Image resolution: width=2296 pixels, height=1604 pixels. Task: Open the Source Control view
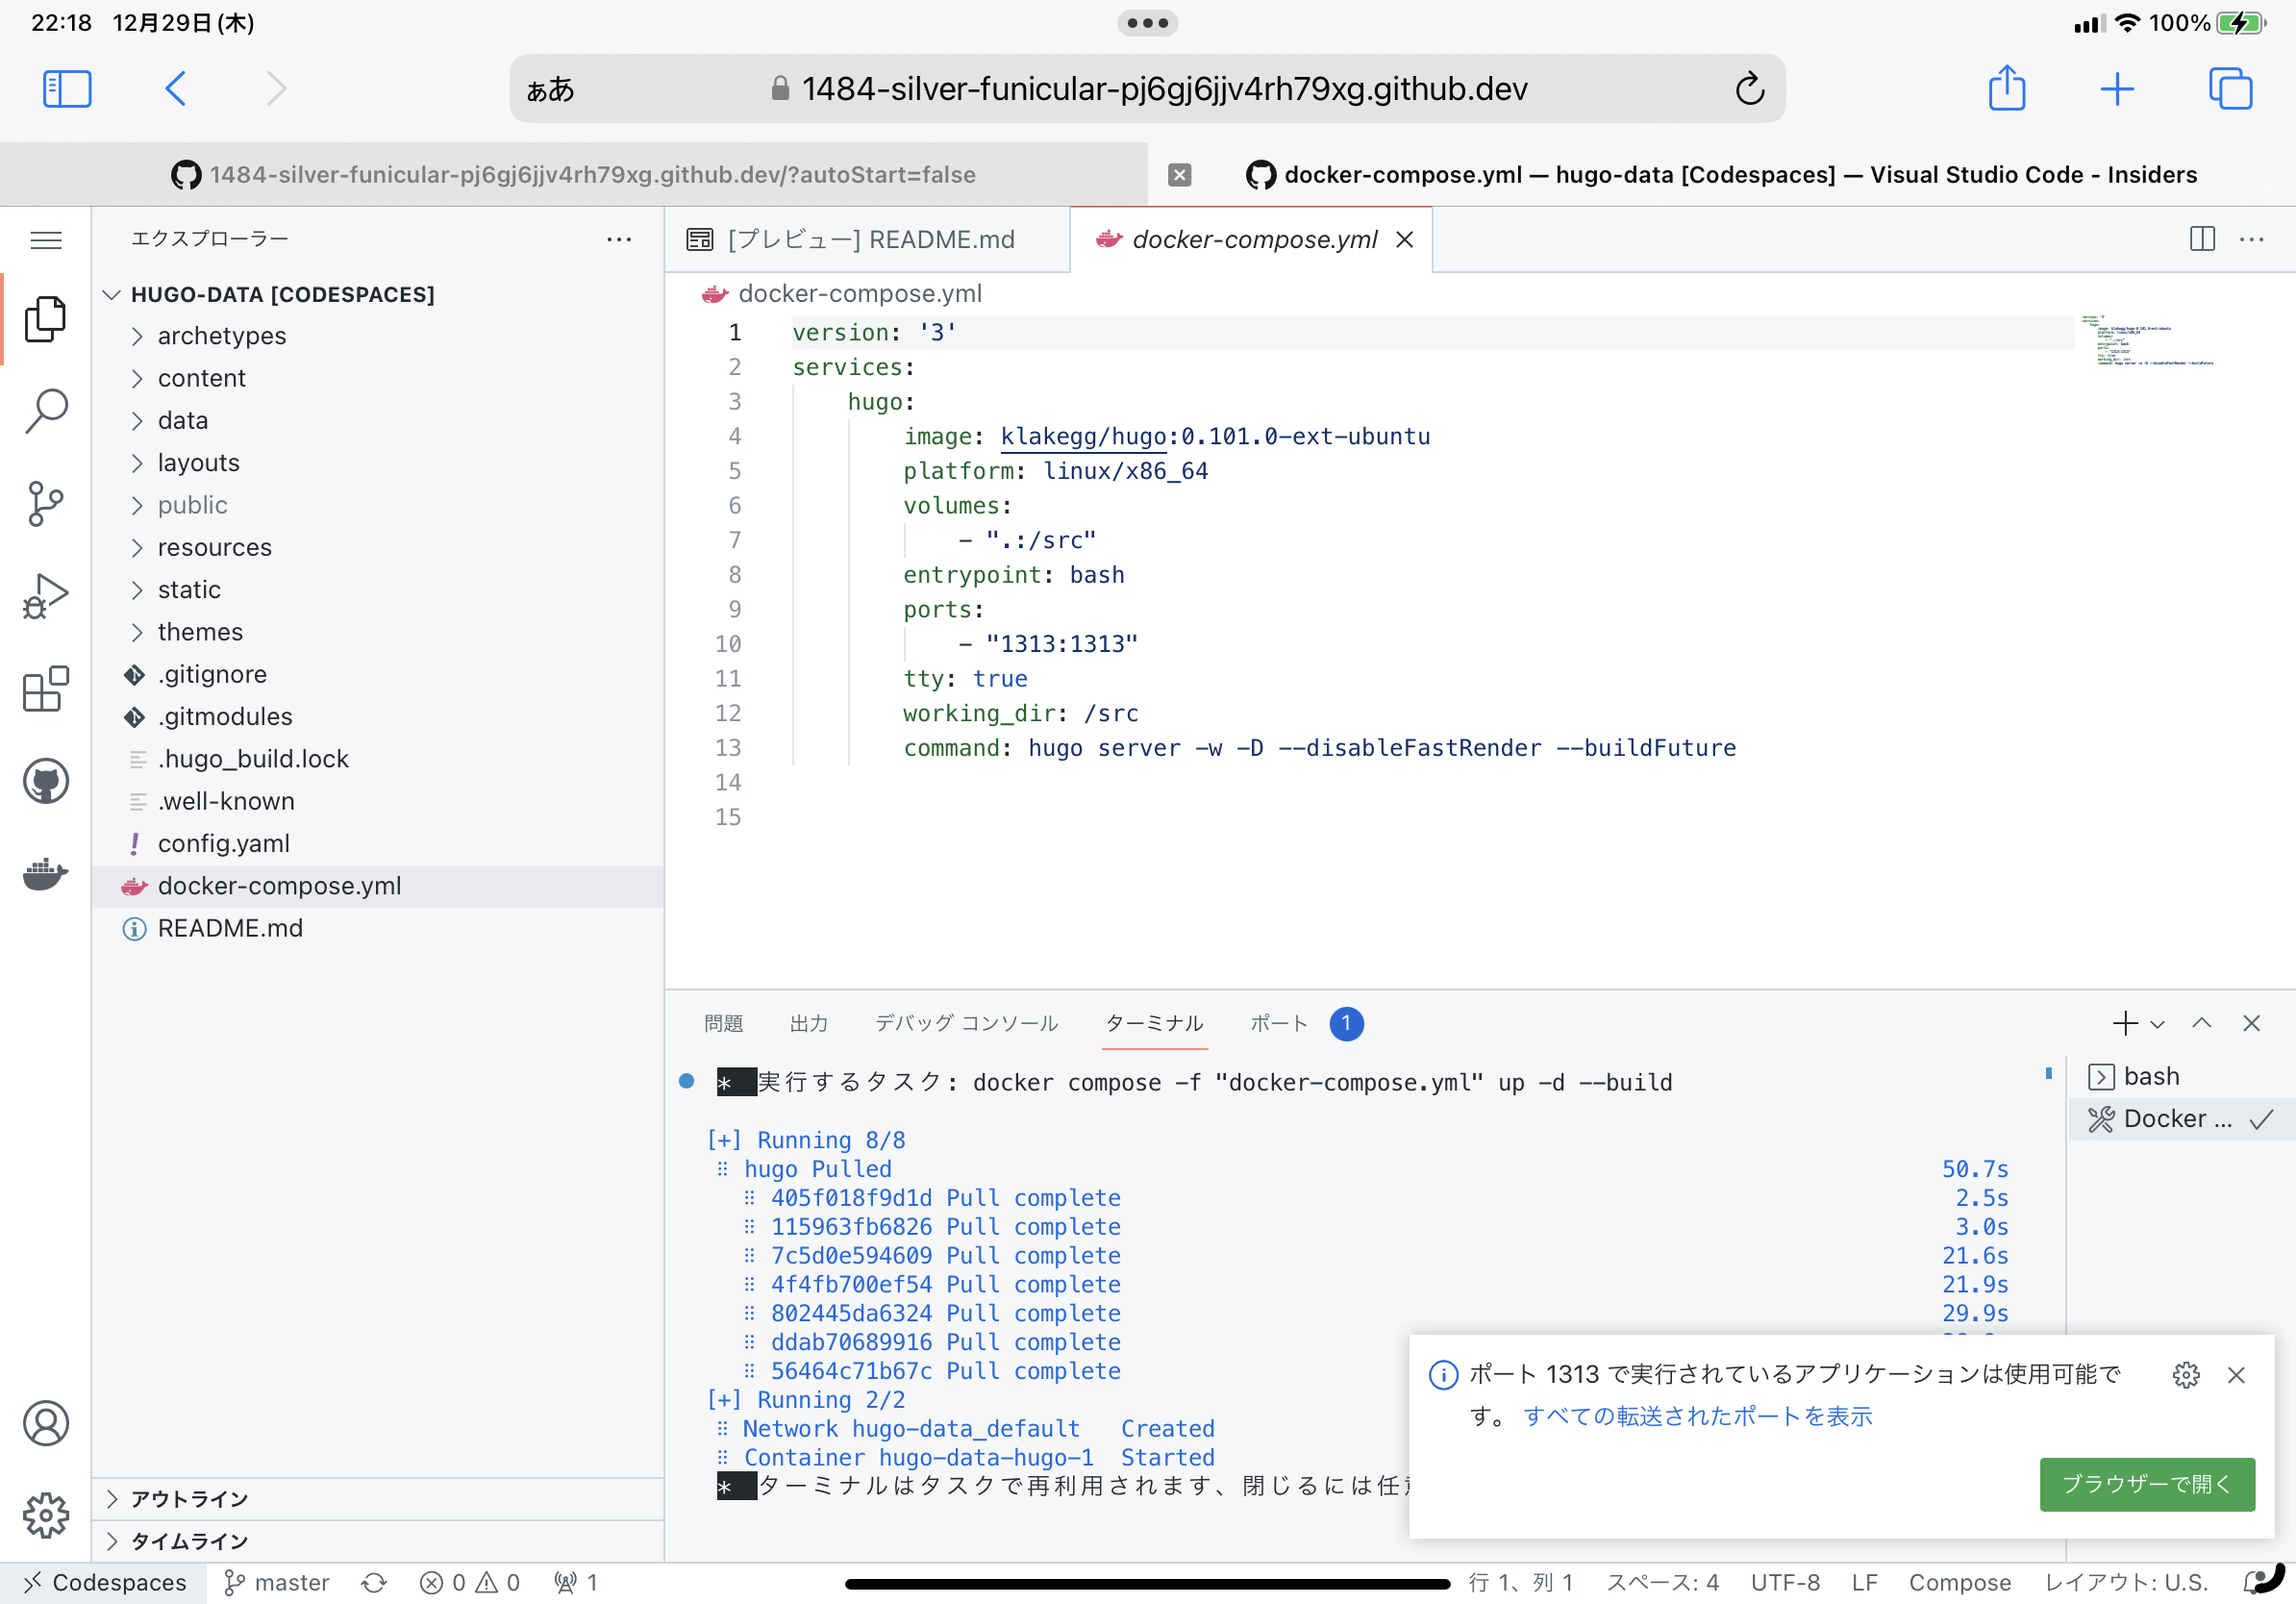point(46,503)
